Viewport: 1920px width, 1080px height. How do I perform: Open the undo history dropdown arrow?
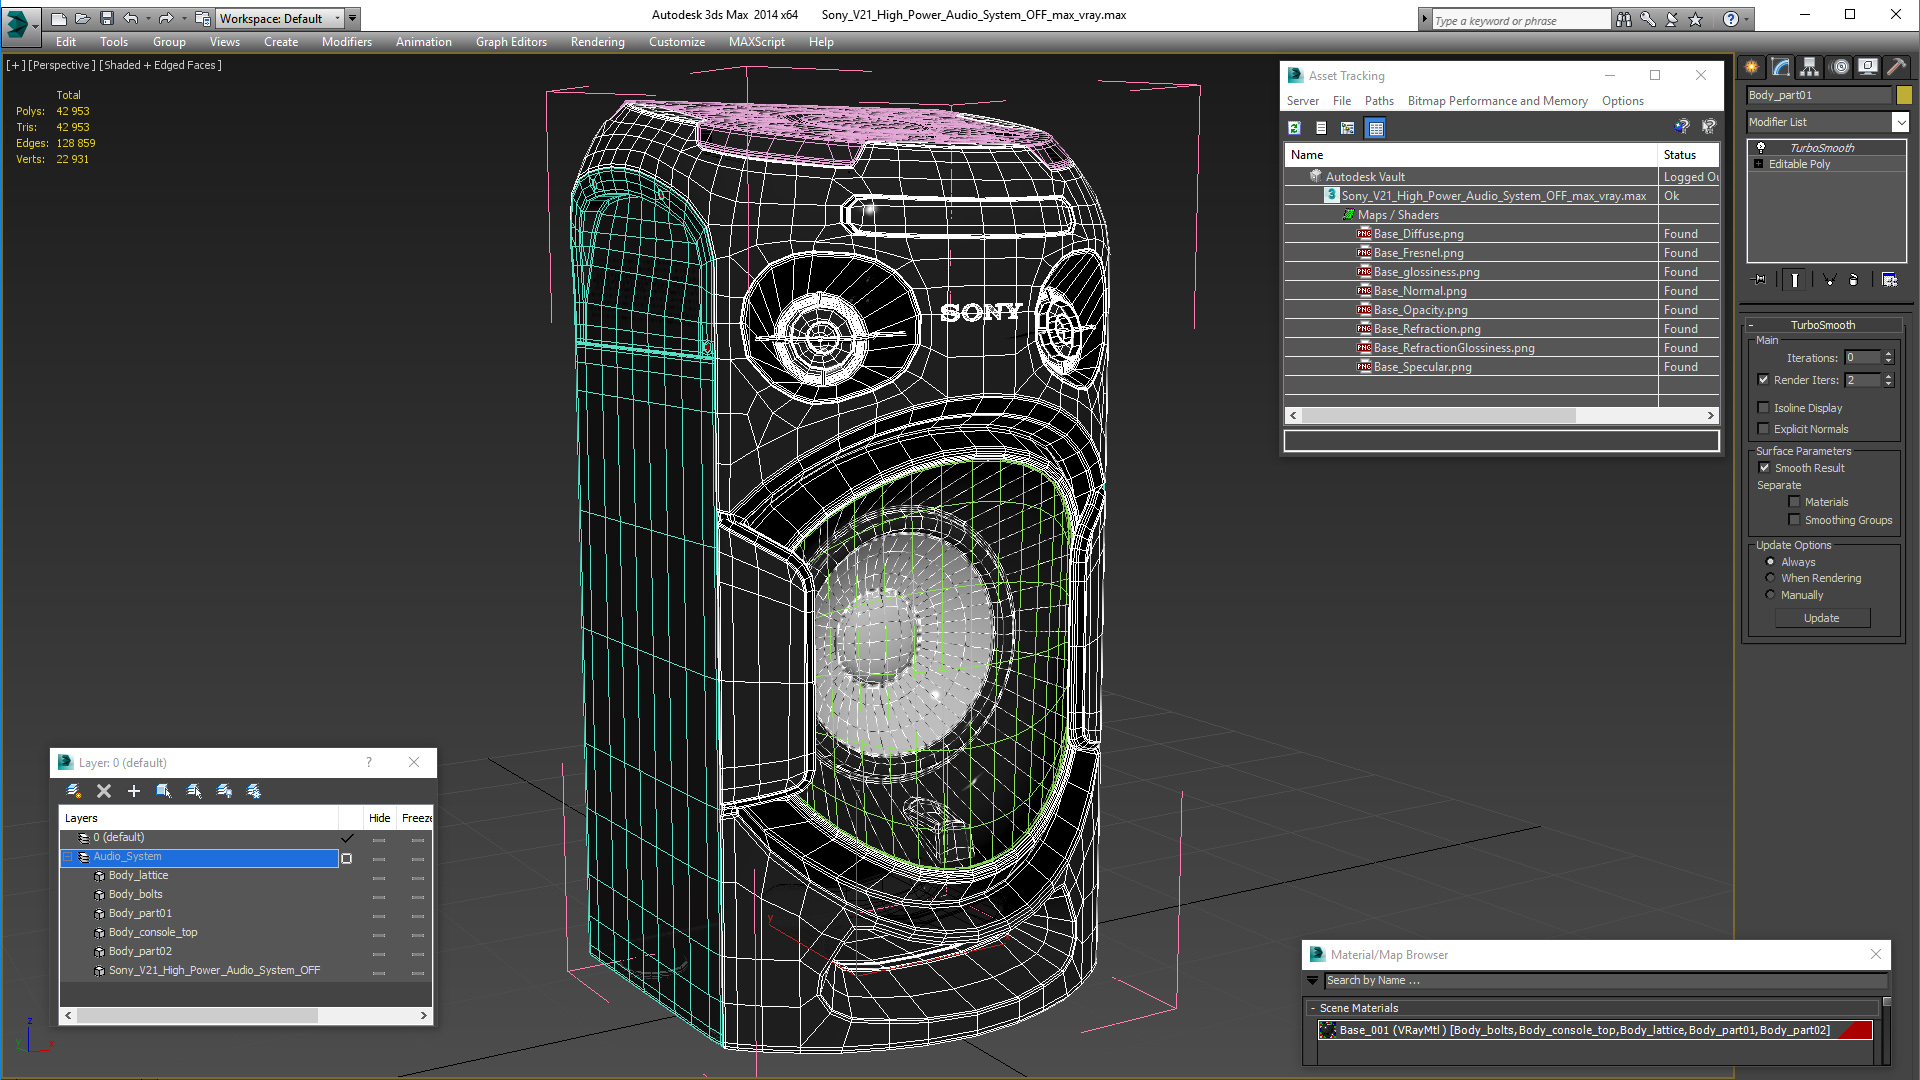[147, 18]
